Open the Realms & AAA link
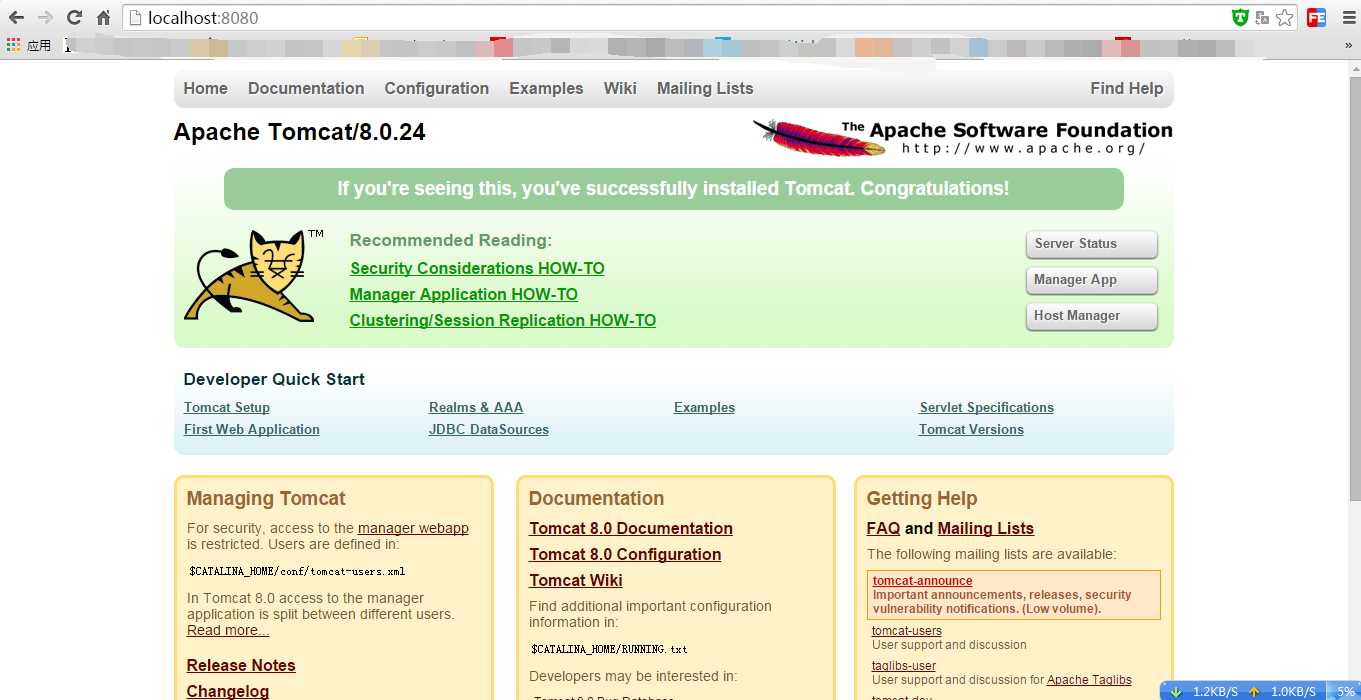The image size is (1361, 700). coord(476,407)
